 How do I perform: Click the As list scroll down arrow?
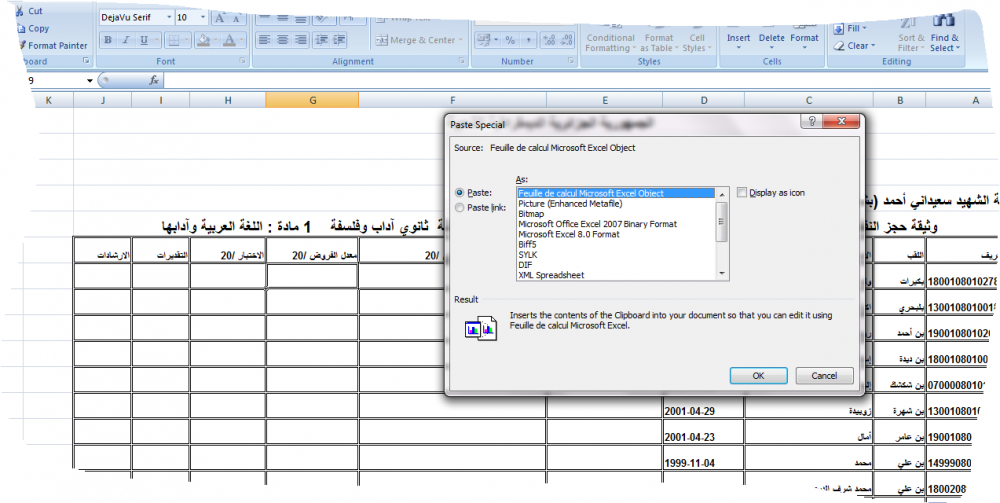(723, 274)
